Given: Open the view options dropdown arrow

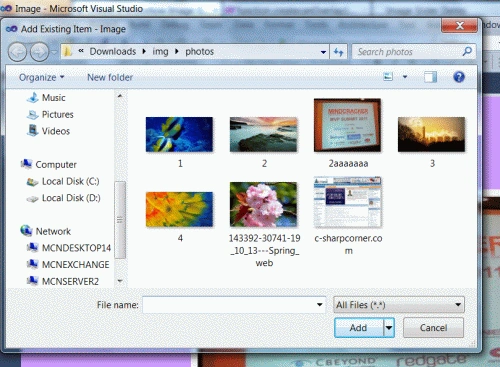Looking at the screenshot, I should click(405, 77).
